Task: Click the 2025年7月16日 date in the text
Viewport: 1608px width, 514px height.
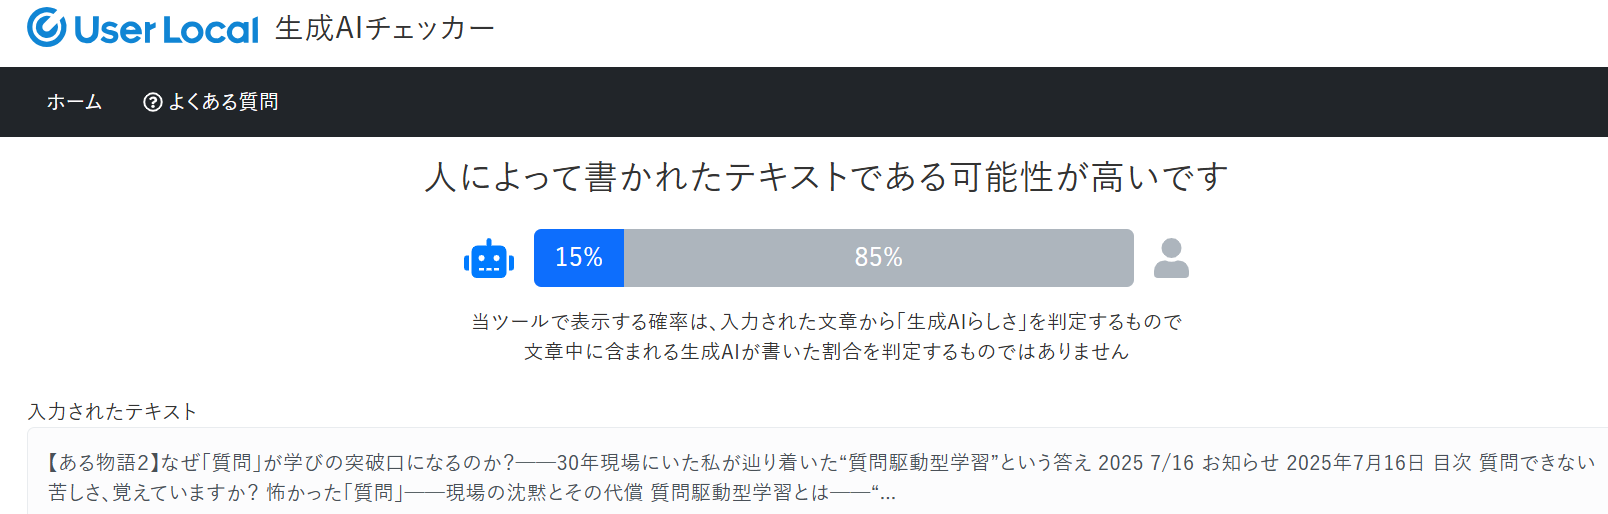Action: tap(1355, 463)
